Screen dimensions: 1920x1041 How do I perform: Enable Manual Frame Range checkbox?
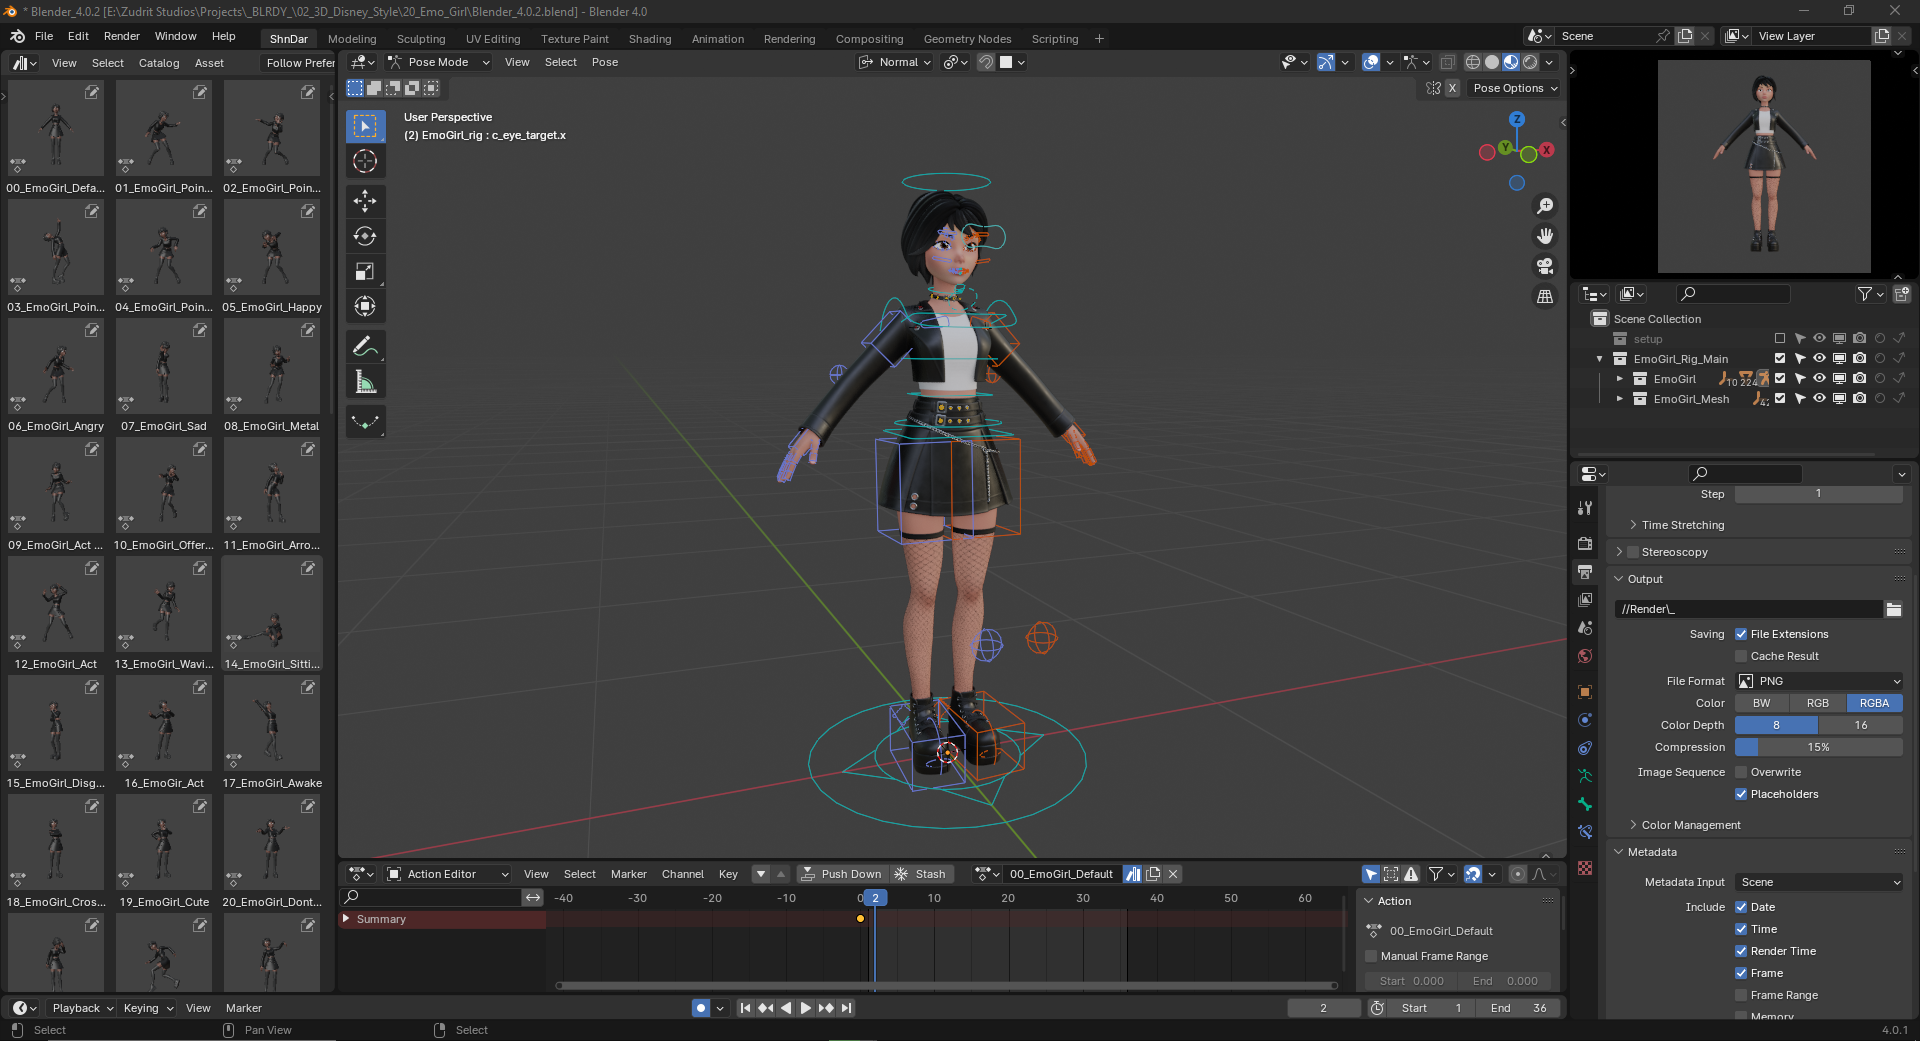tap(1371, 956)
